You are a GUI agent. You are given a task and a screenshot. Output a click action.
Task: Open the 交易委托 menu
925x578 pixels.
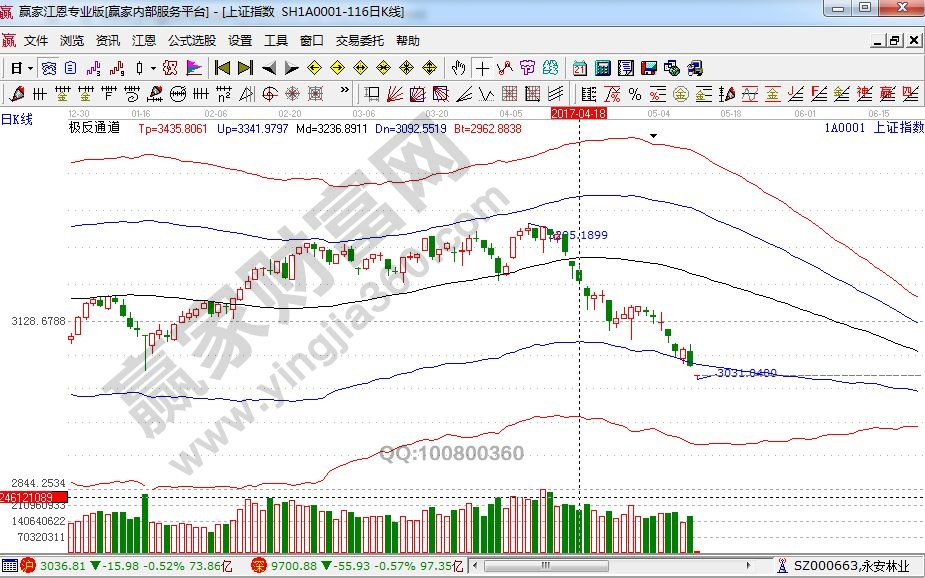[359, 41]
